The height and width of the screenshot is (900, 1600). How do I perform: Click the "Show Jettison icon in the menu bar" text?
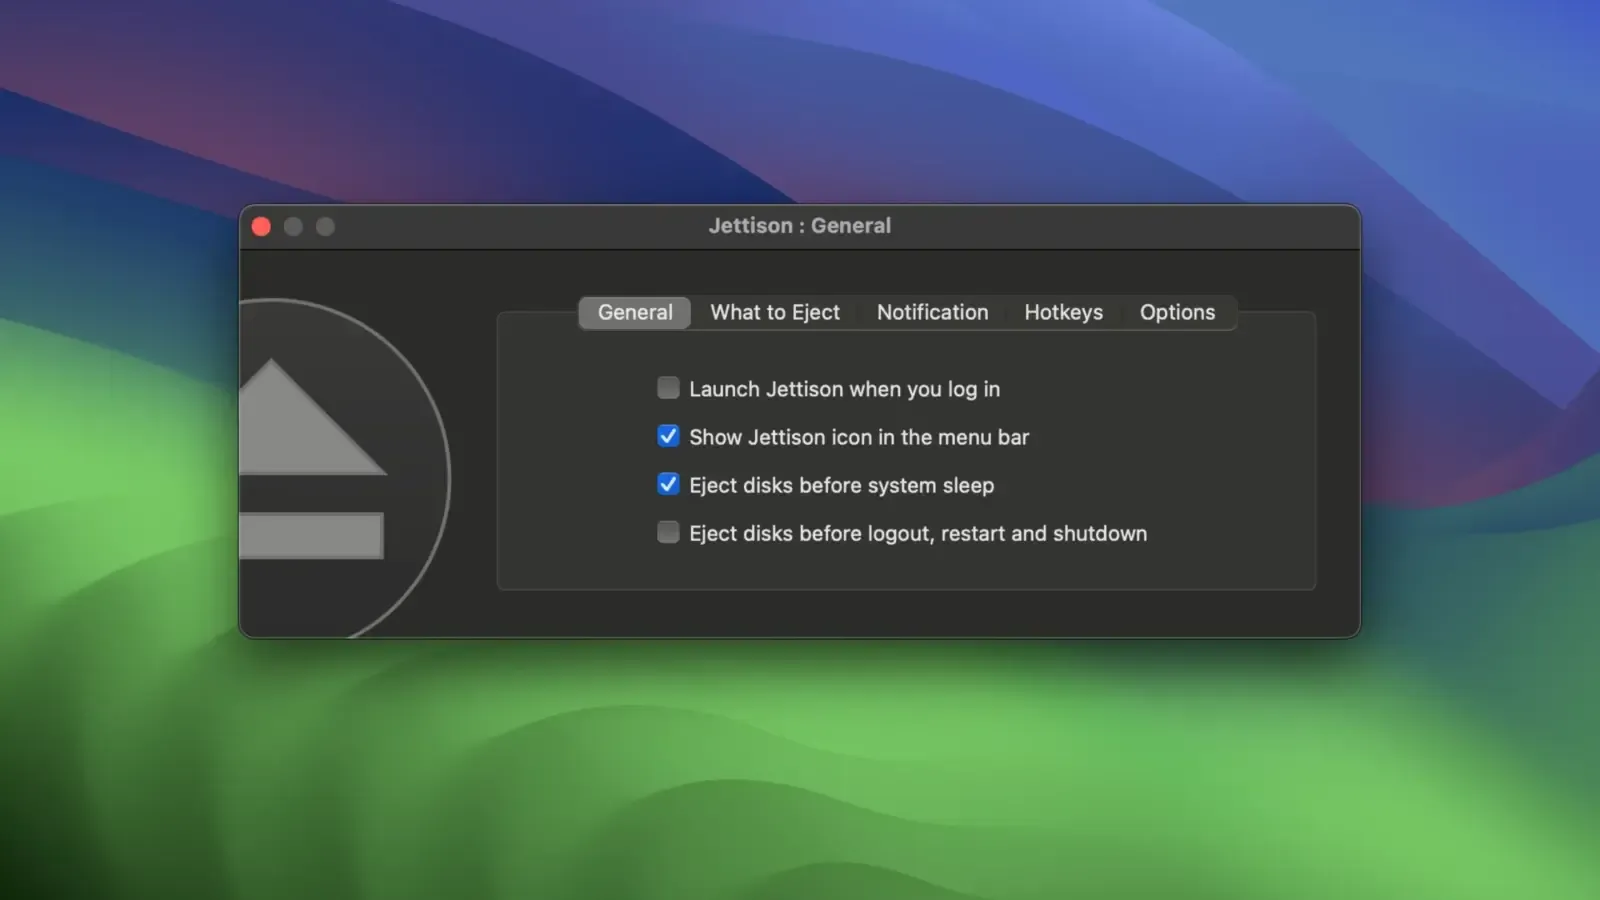tap(859, 437)
